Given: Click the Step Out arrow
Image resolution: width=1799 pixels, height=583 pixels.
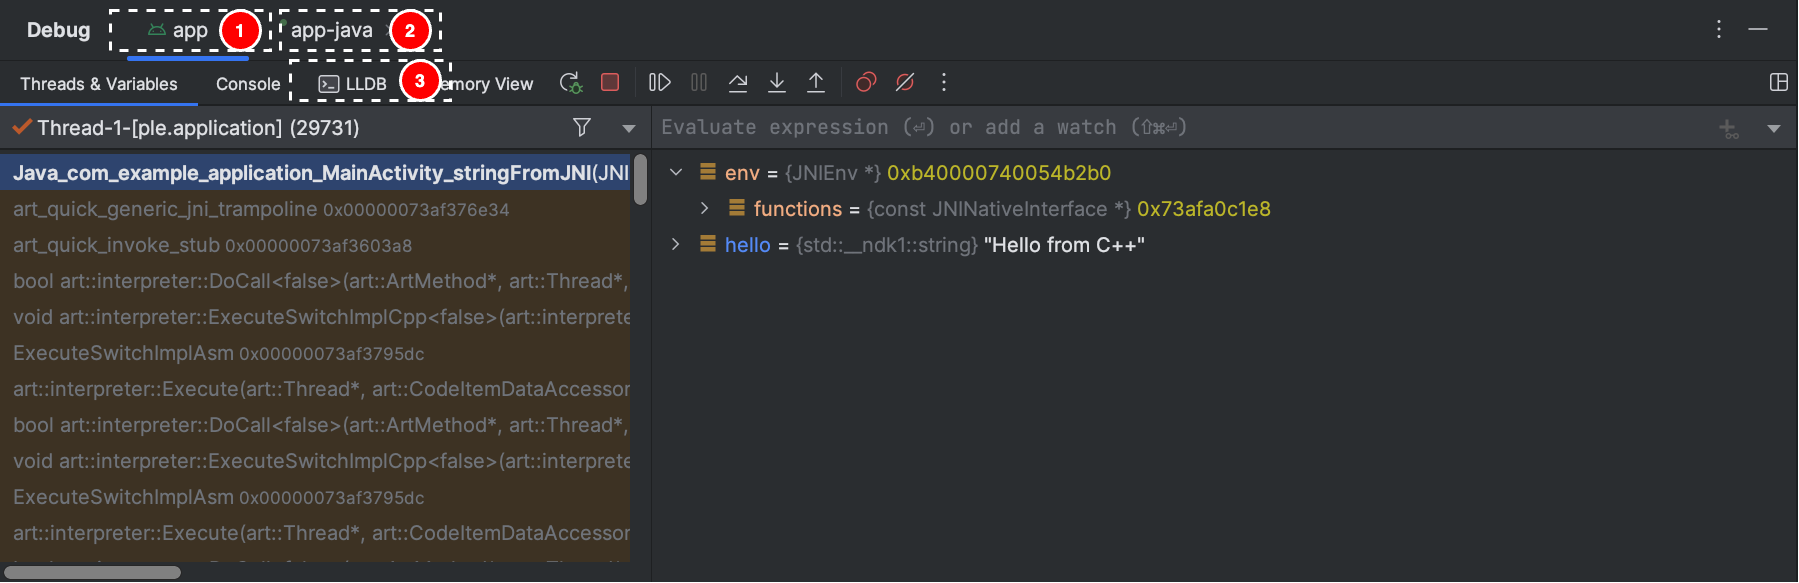Looking at the screenshot, I should pos(816,82).
